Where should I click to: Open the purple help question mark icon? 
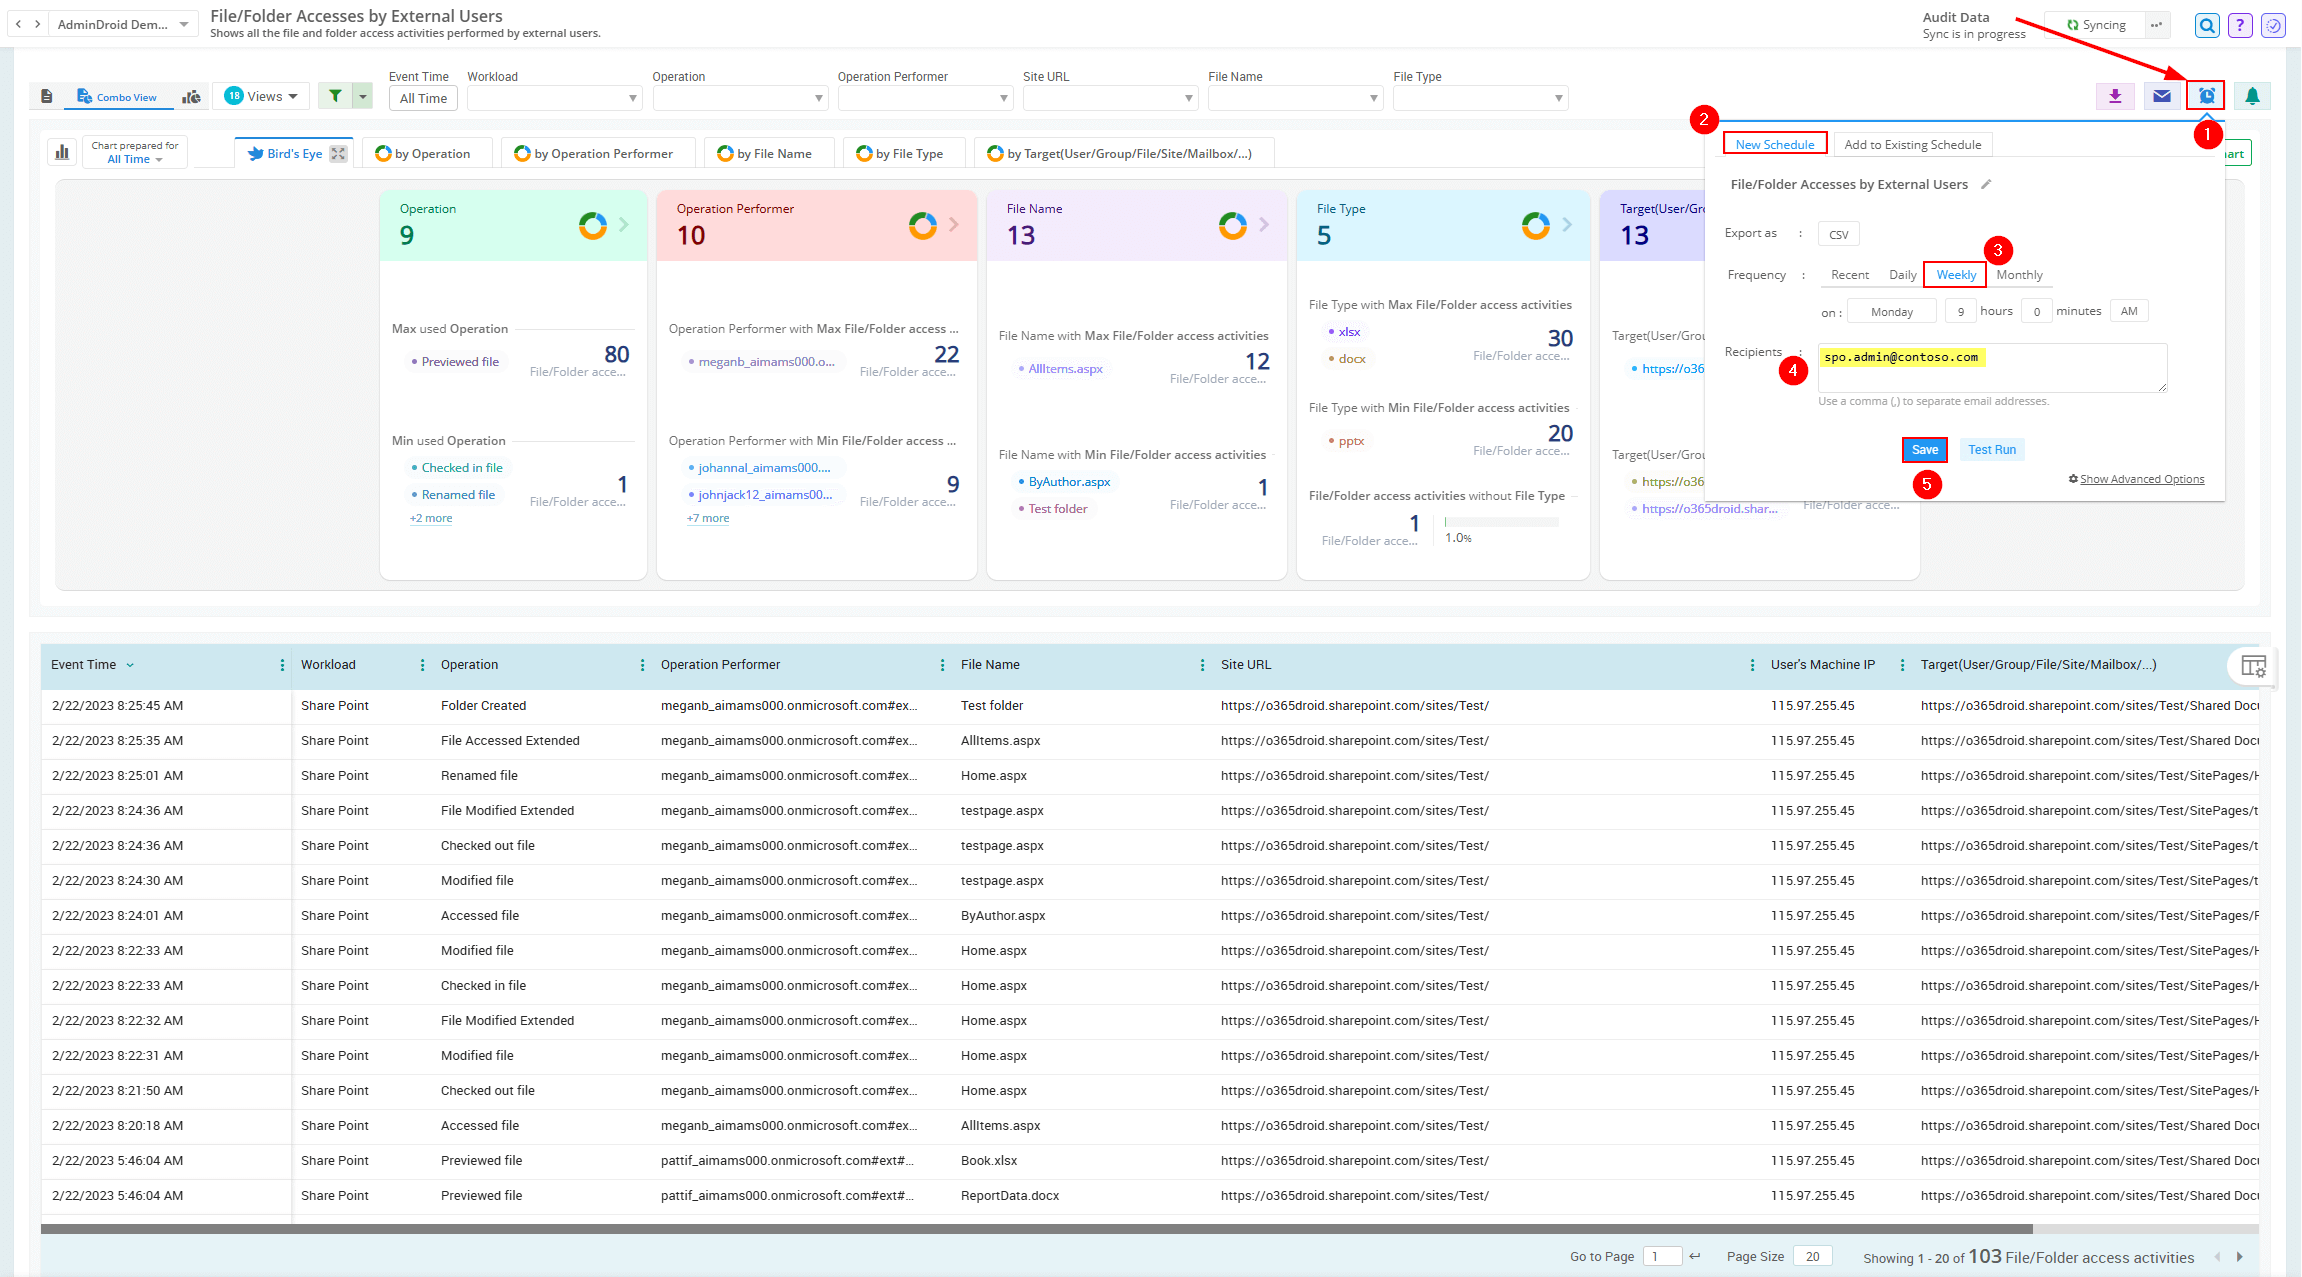2239,24
